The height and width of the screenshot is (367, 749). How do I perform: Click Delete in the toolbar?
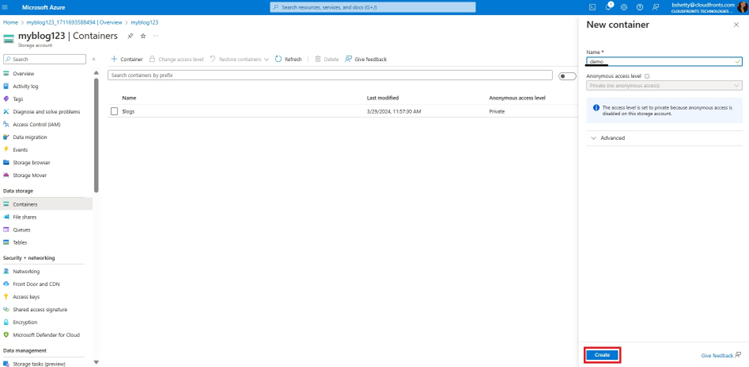pos(327,59)
